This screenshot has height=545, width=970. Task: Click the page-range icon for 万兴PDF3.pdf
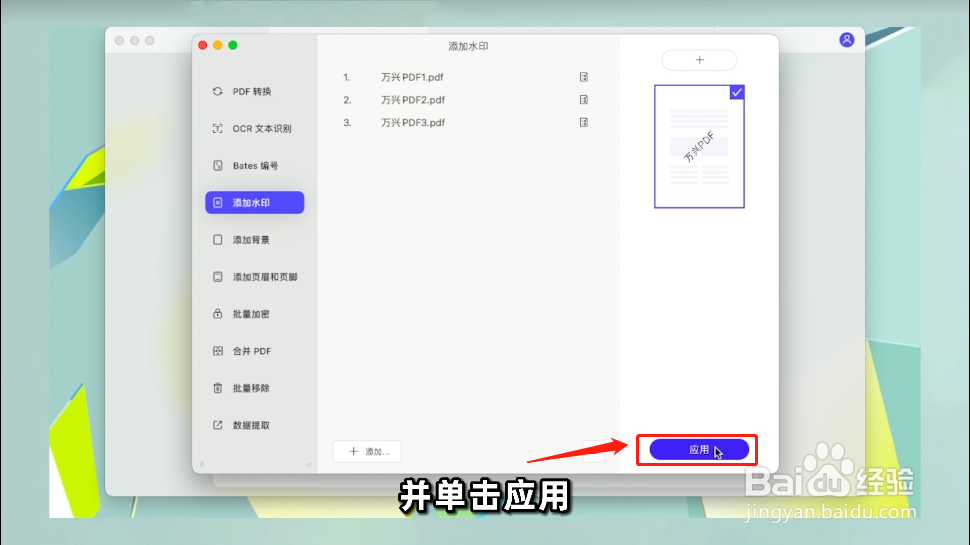pos(583,122)
